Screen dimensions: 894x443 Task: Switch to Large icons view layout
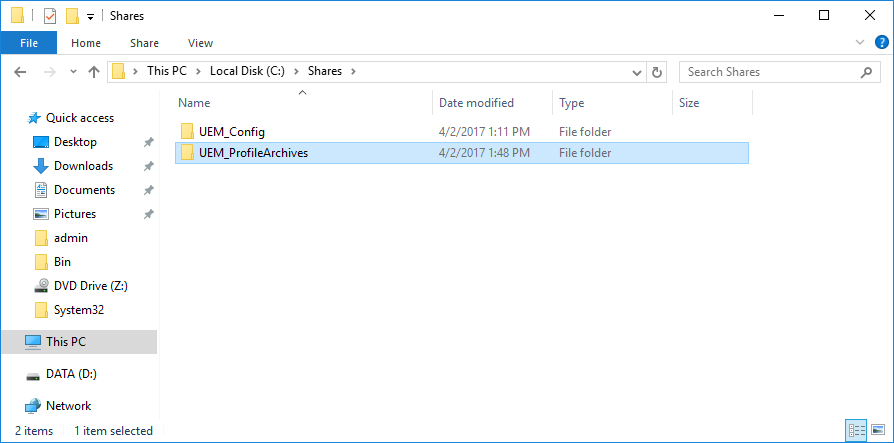pyautogui.click(x=877, y=431)
